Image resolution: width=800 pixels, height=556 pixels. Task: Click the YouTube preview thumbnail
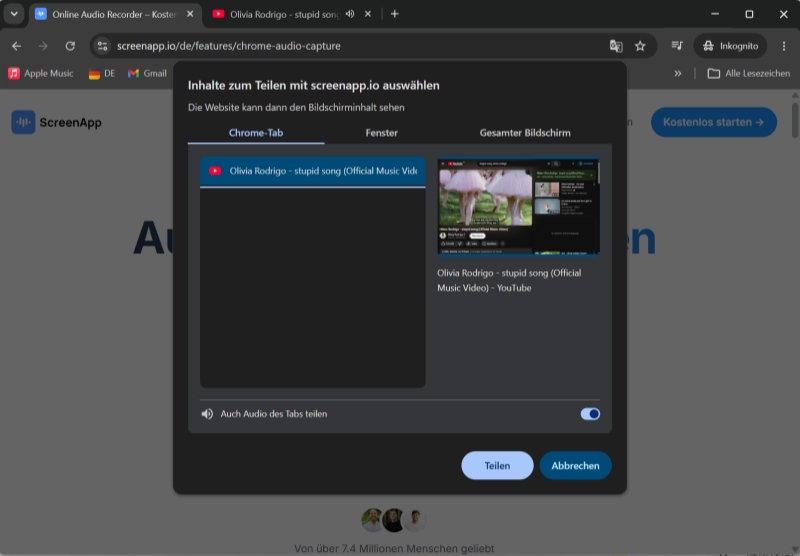pos(518,207)
